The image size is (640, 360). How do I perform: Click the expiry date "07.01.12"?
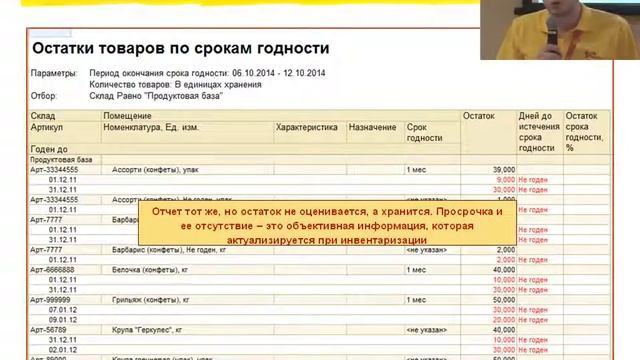[x=63, y=310]
